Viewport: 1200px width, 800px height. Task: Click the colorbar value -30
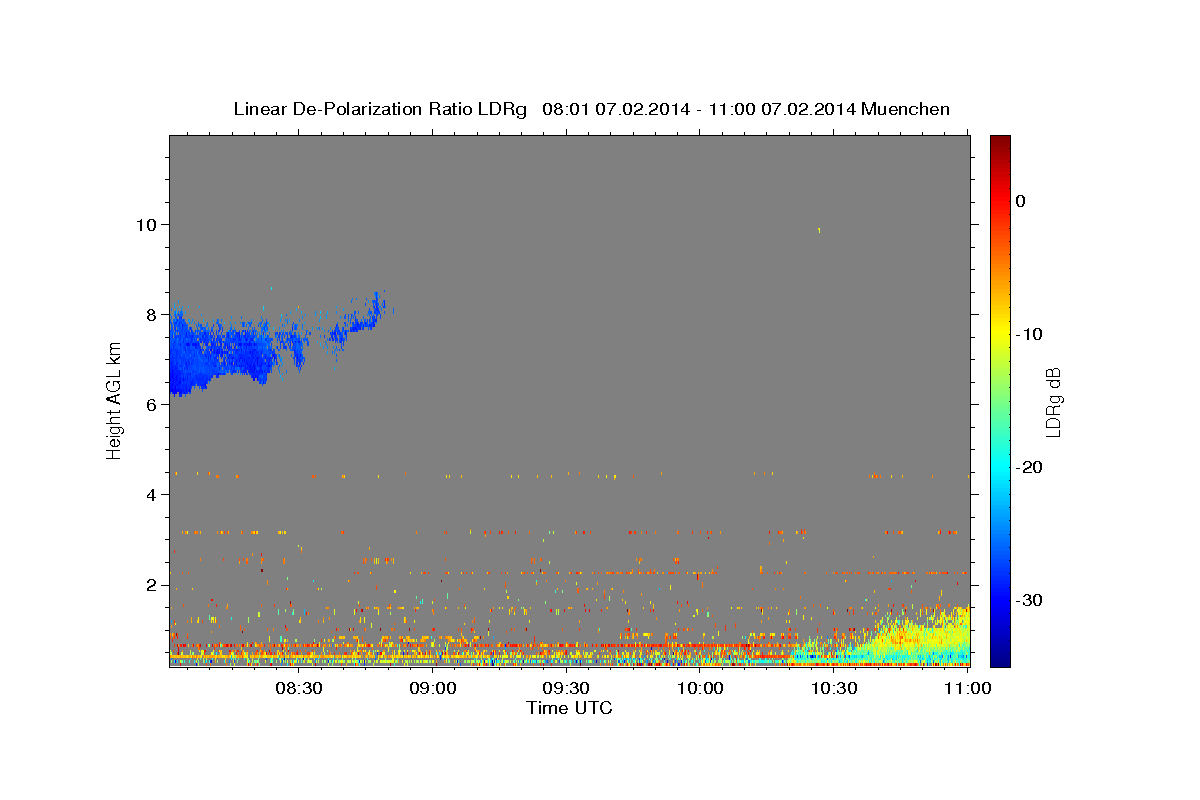(x=1029, y=600)
